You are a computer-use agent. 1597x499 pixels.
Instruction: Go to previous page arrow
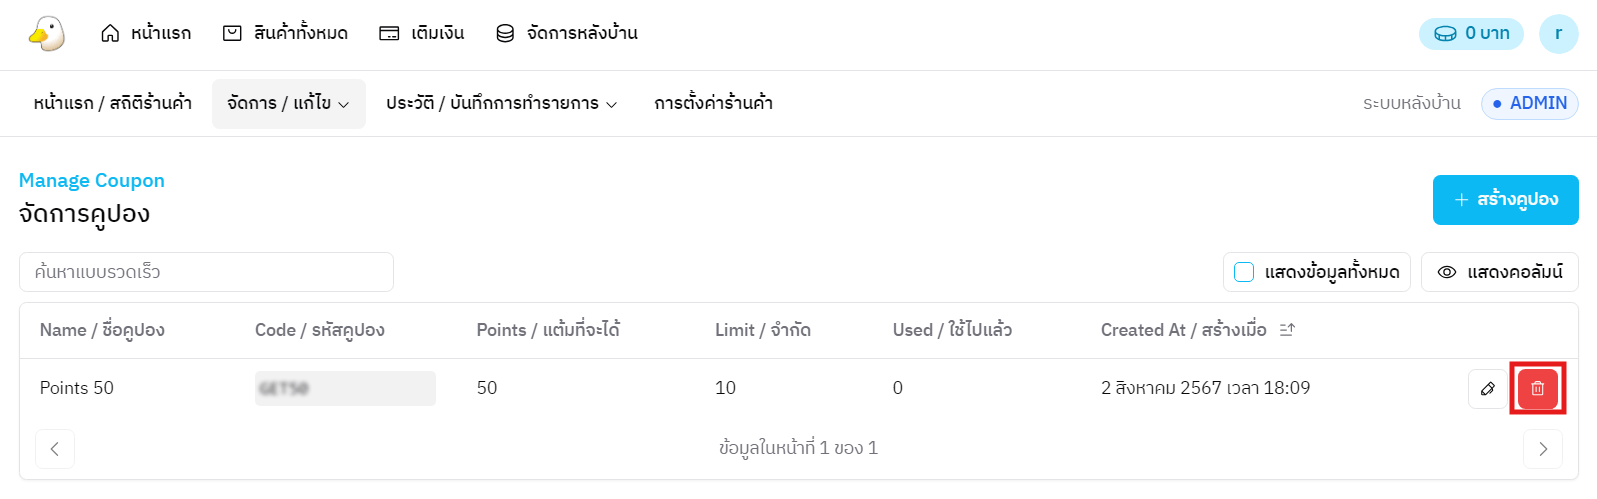[x=55, y=449]
